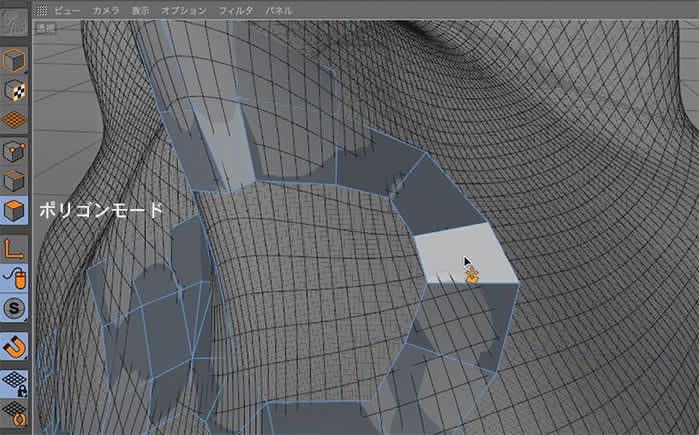The image size is (699, 435).
Task: Toggle Enable Snap magnet icon
Action: [15, 346]
